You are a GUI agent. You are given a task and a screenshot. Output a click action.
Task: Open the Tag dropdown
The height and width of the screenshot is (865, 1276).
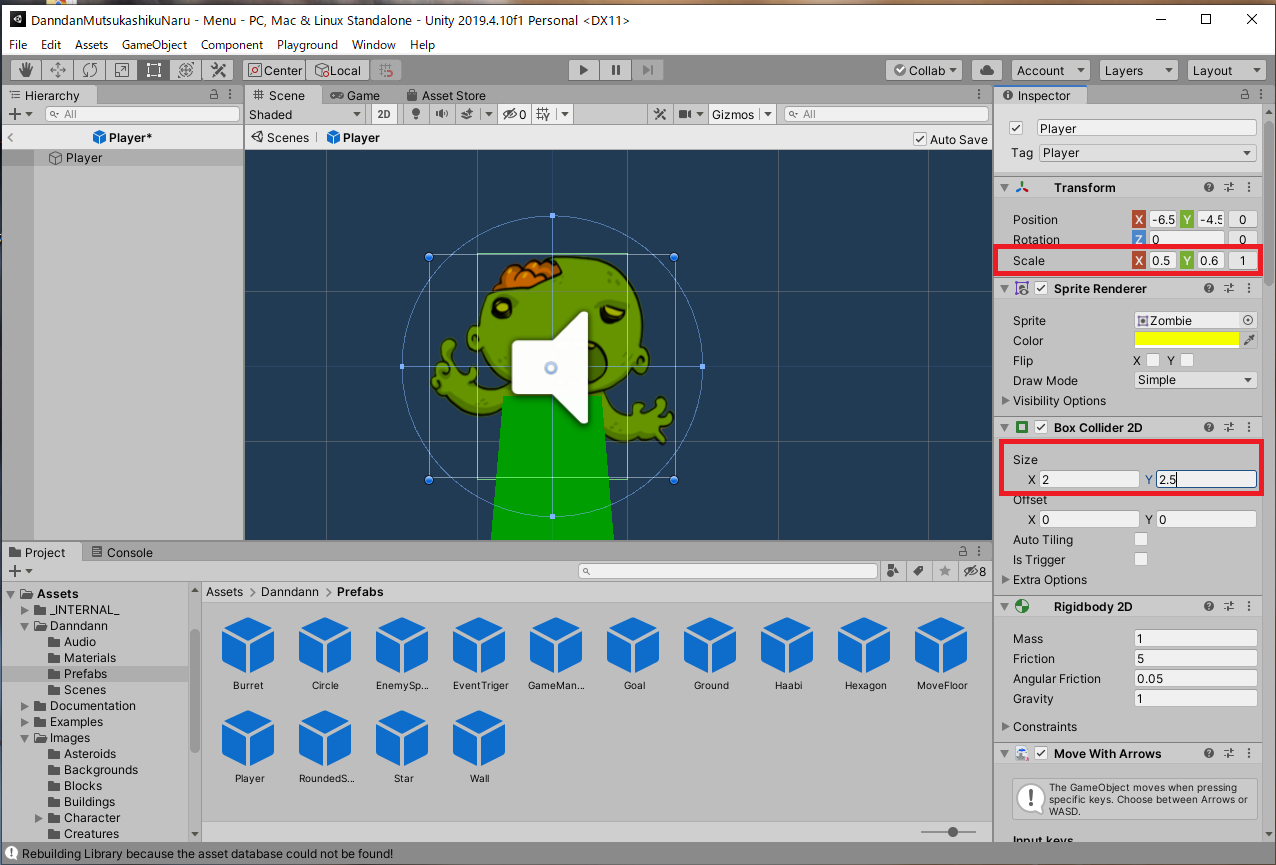pos(1147,153)
